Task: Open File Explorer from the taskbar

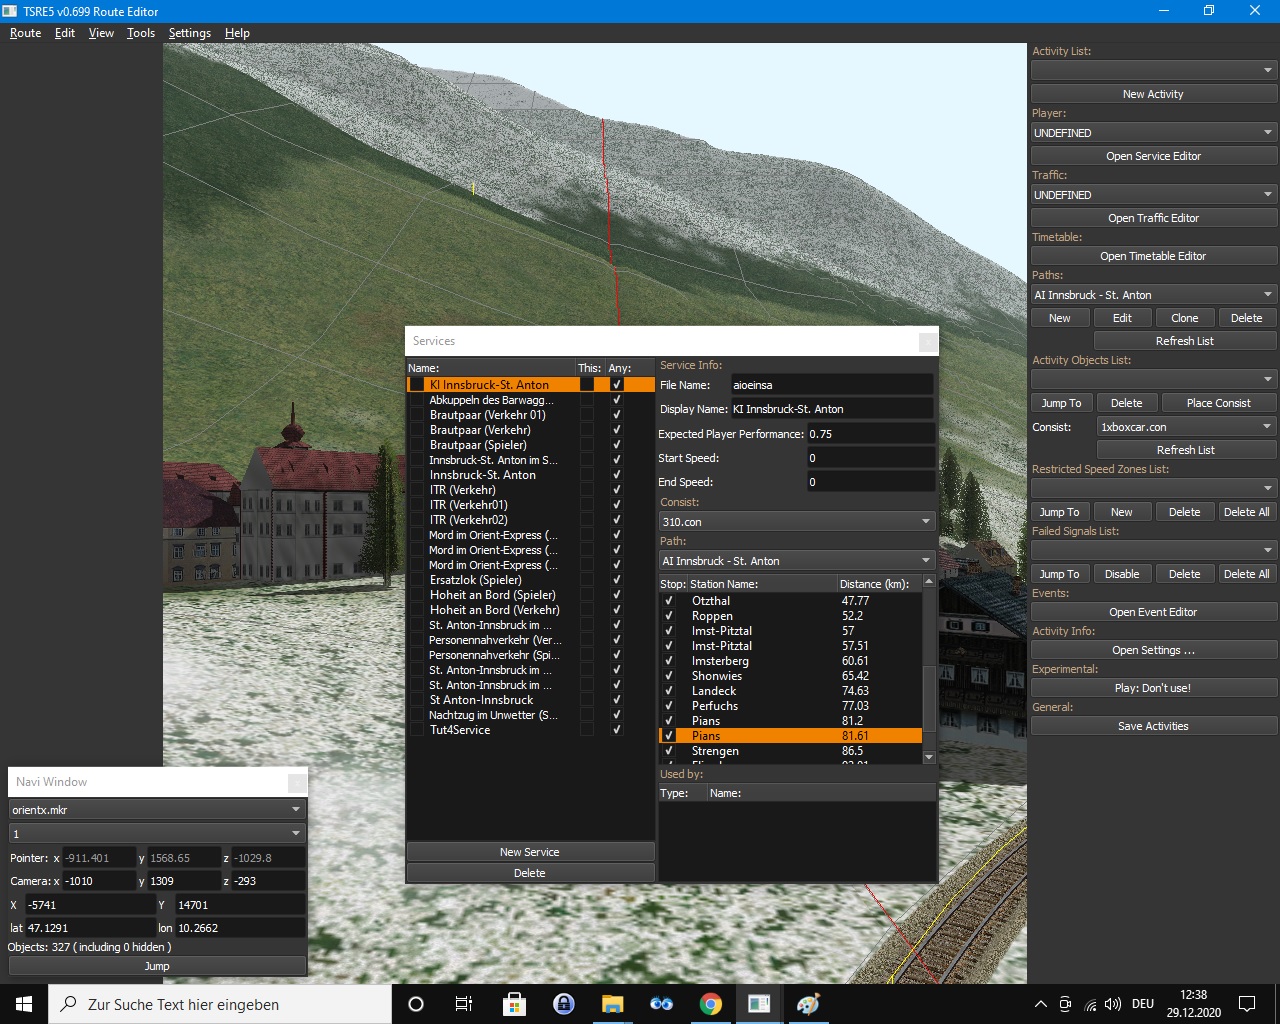Action: (612, 1004)
